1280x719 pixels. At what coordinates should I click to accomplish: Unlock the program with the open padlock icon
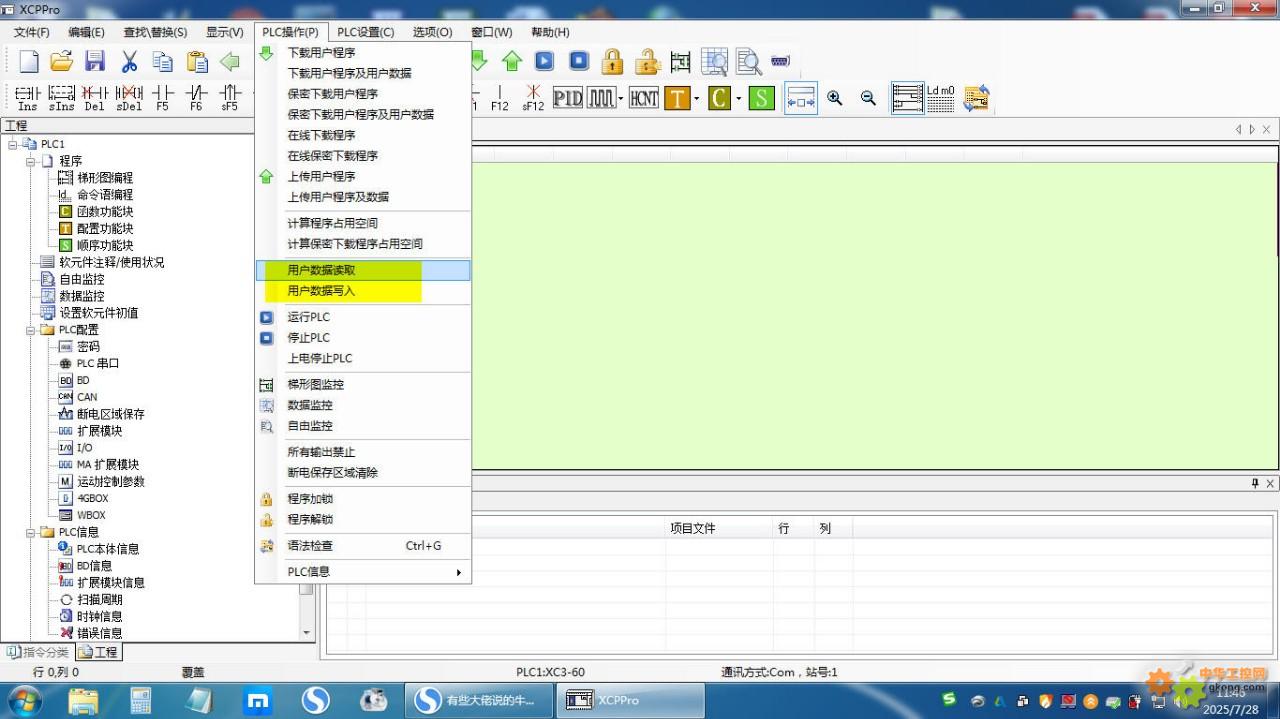point(647,61)
